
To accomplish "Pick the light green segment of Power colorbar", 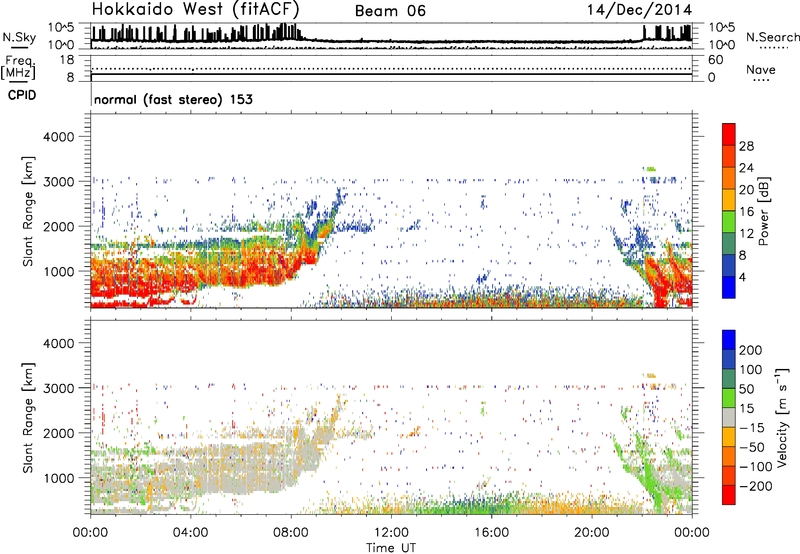I will click(x=729, y=221).
